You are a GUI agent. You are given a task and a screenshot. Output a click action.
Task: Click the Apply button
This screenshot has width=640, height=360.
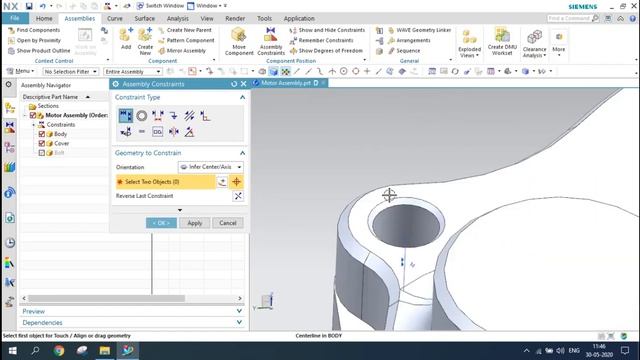coord(195,223)
